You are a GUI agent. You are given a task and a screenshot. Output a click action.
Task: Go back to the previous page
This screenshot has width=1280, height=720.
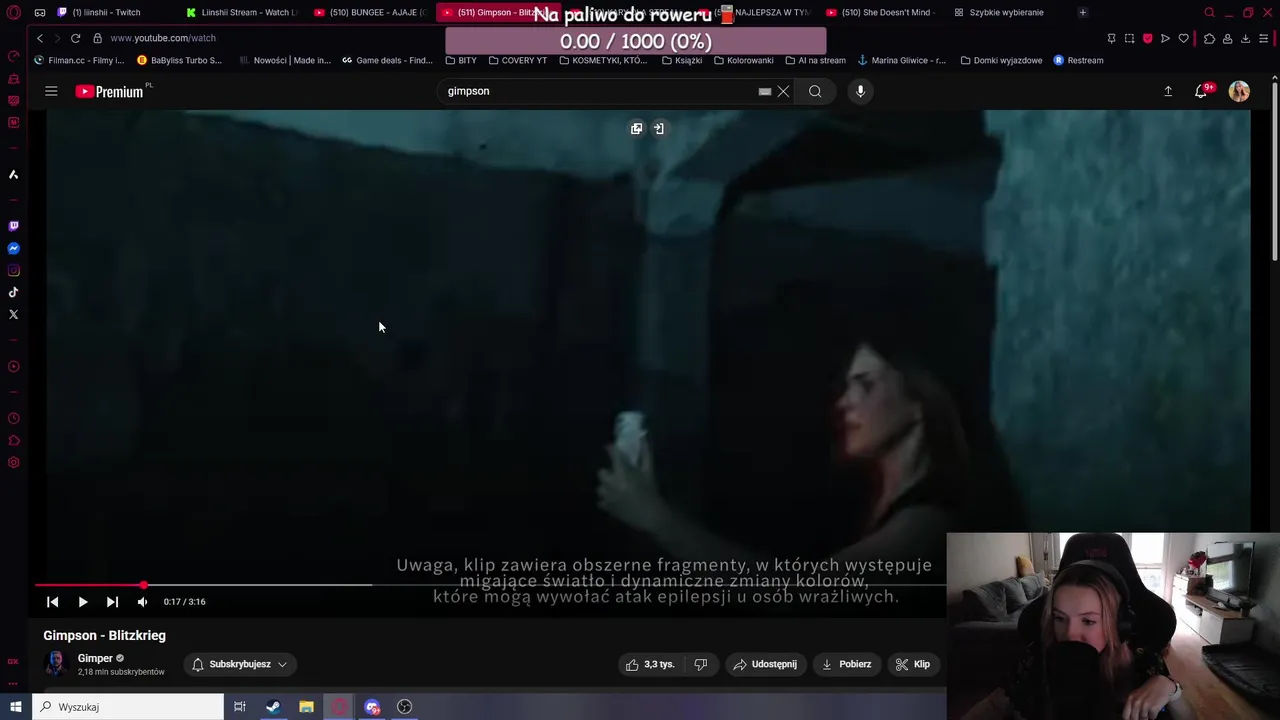(x=40, y=38)
